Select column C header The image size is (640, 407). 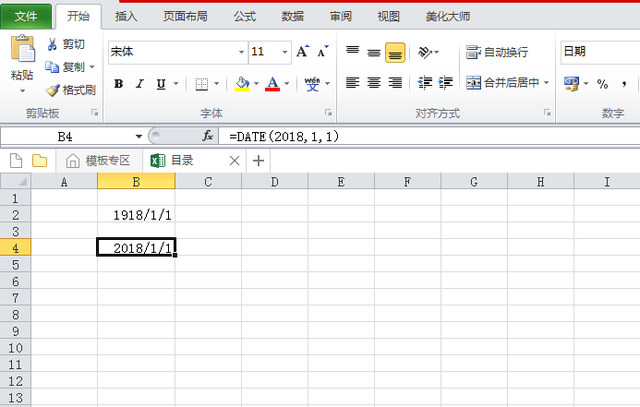click(208, 182)
